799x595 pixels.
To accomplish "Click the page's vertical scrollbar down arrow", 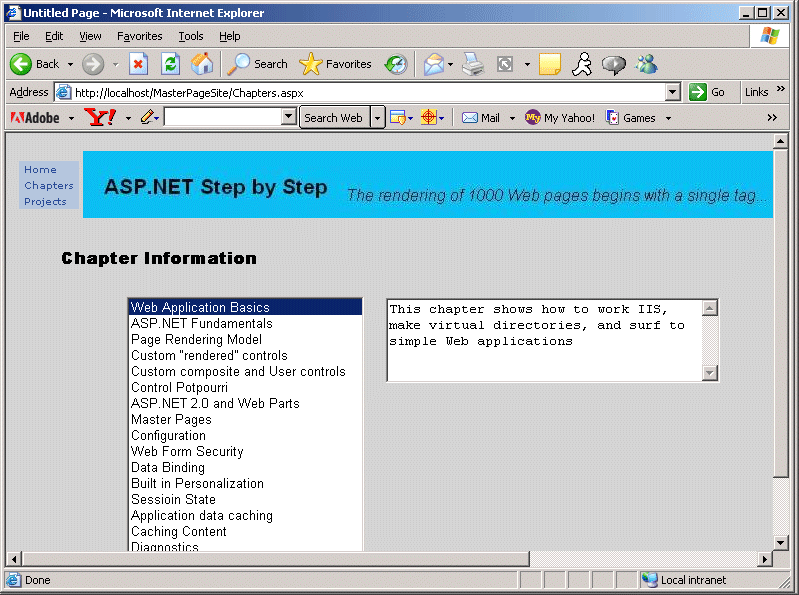I will [782, 542].
